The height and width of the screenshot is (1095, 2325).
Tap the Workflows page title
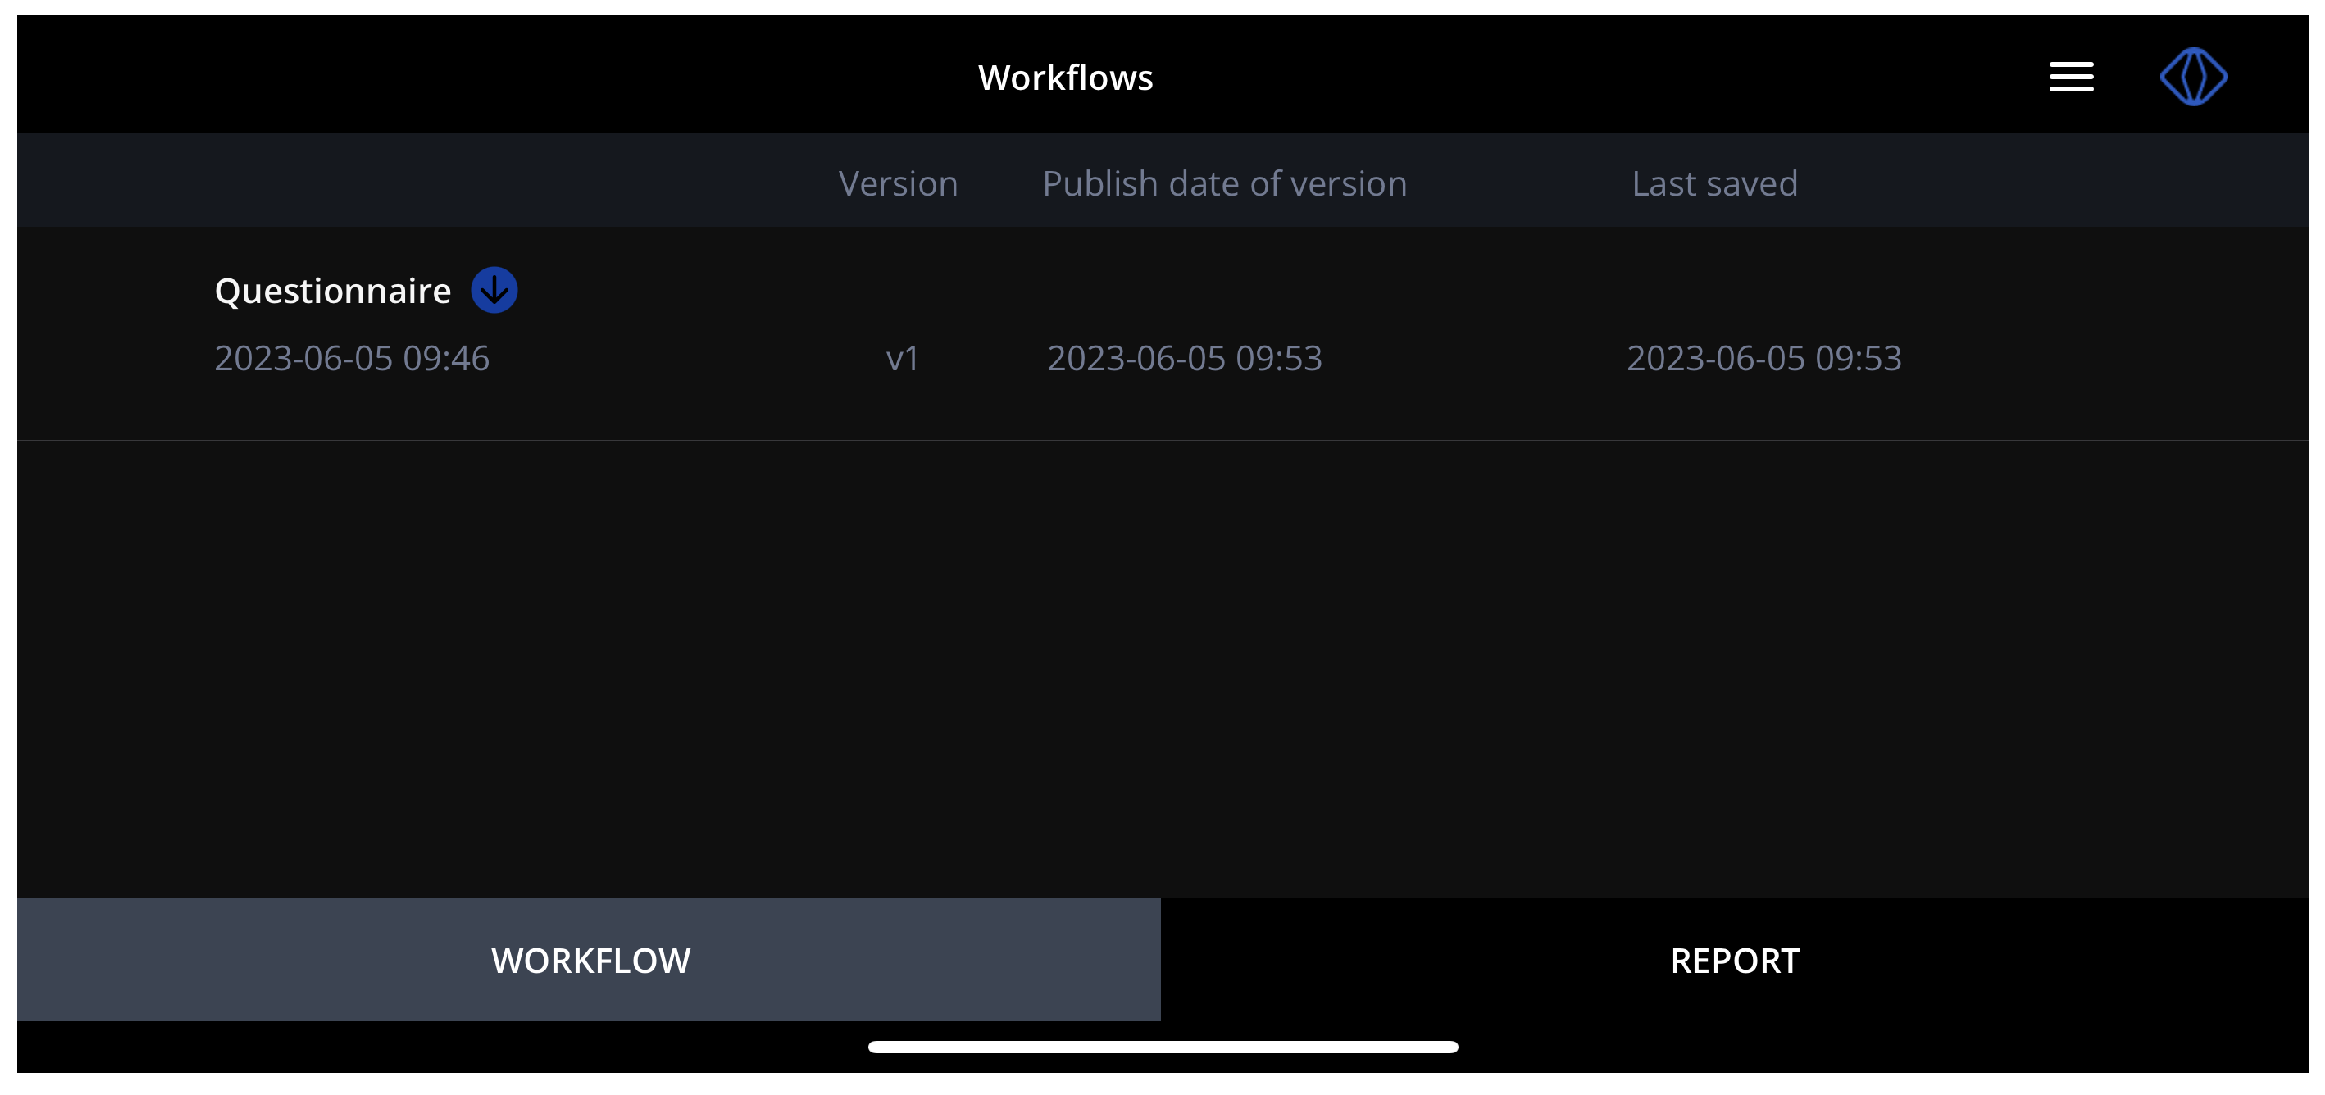pyautogui.click(x=1065, y=78)
